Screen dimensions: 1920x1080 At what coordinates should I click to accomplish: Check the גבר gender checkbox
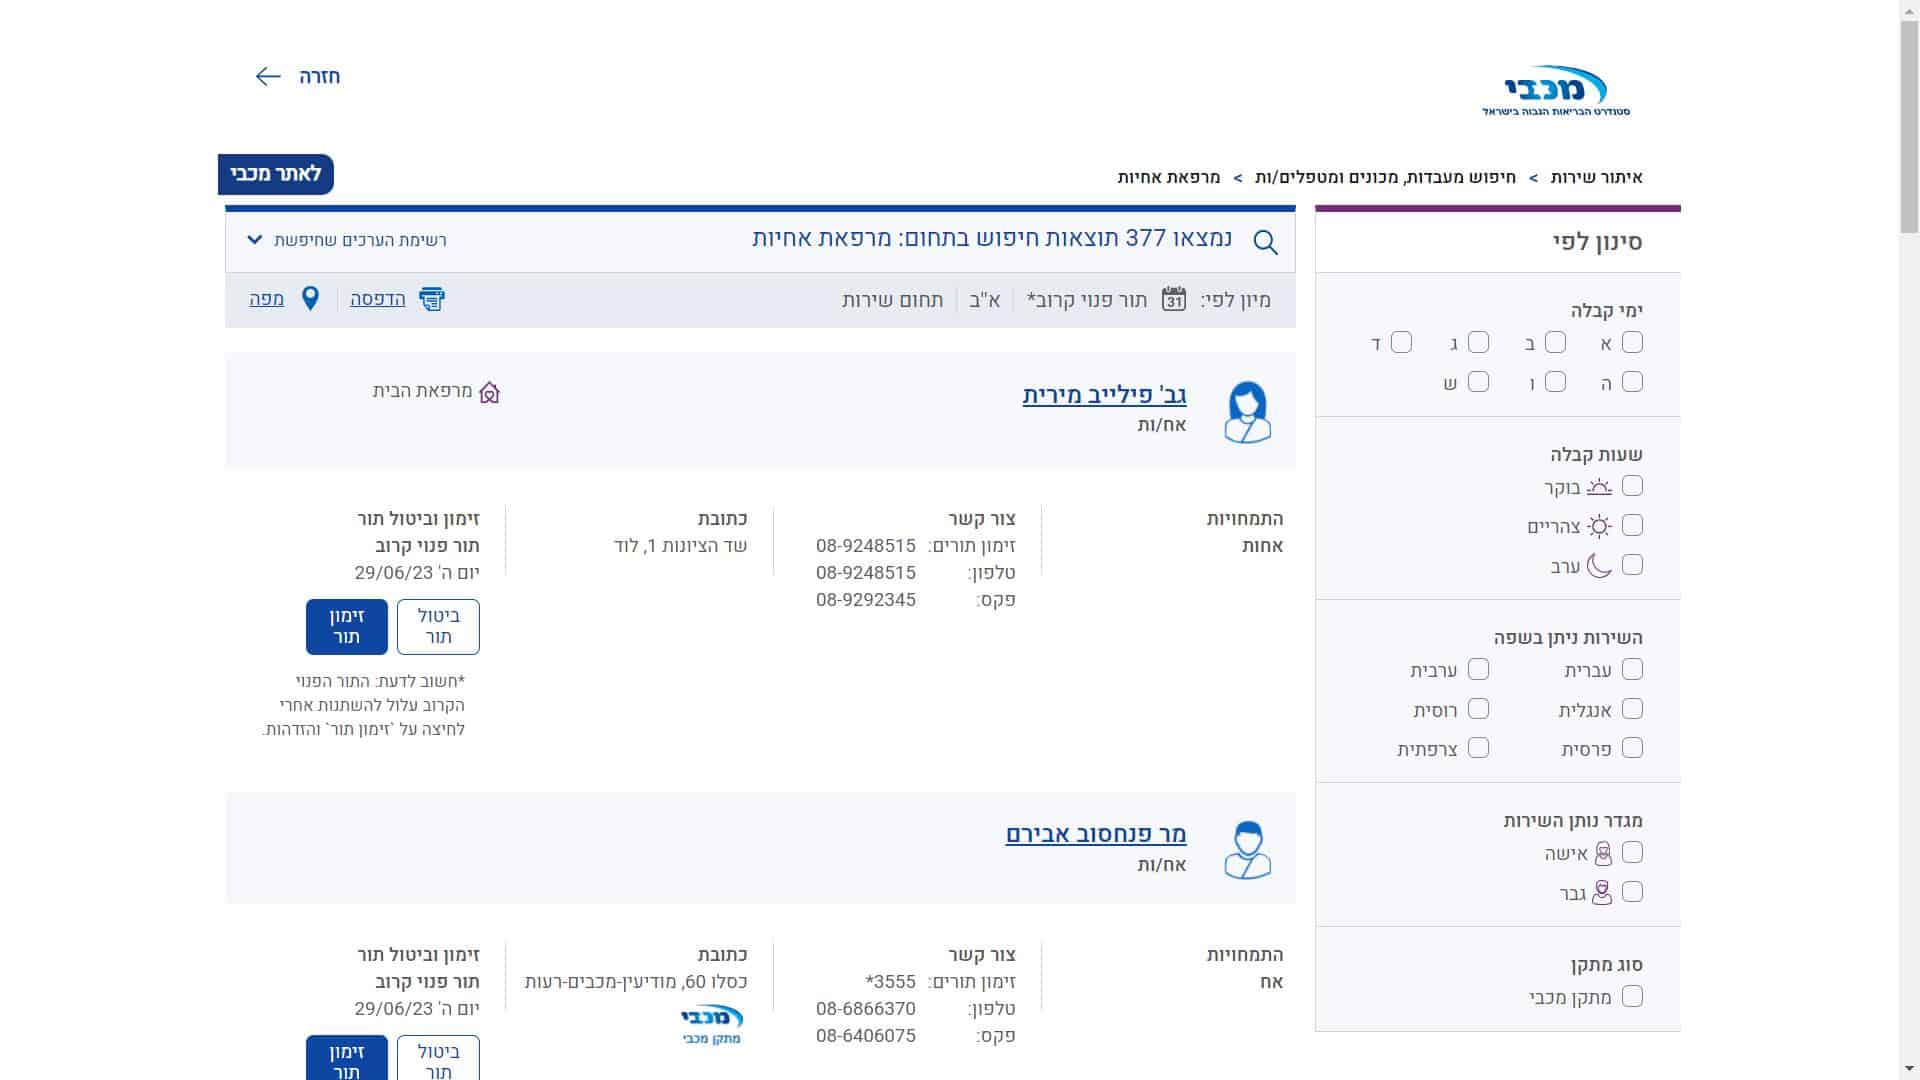[1632, 892]
